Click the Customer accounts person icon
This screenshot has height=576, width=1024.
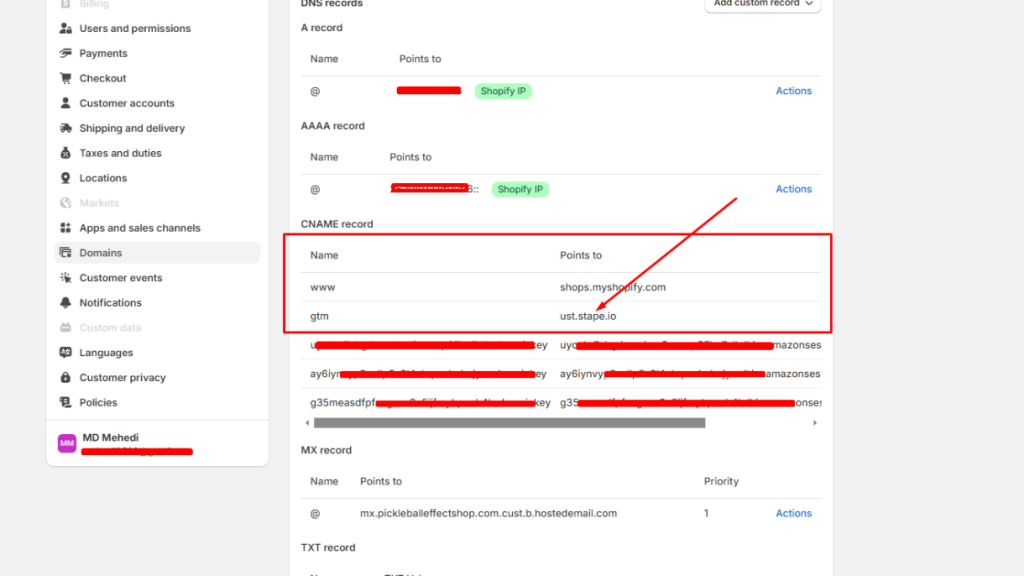click(x=65, y=103)
